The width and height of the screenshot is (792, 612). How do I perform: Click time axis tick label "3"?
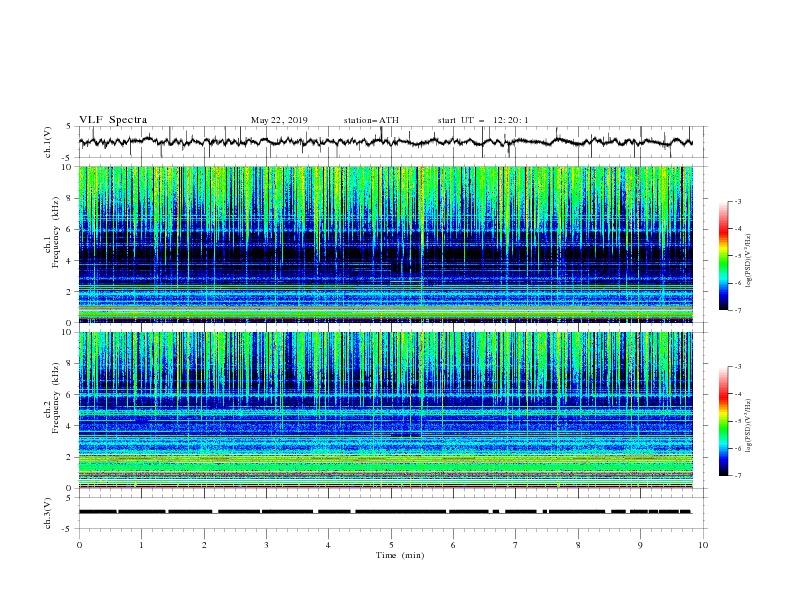[266, 545]
